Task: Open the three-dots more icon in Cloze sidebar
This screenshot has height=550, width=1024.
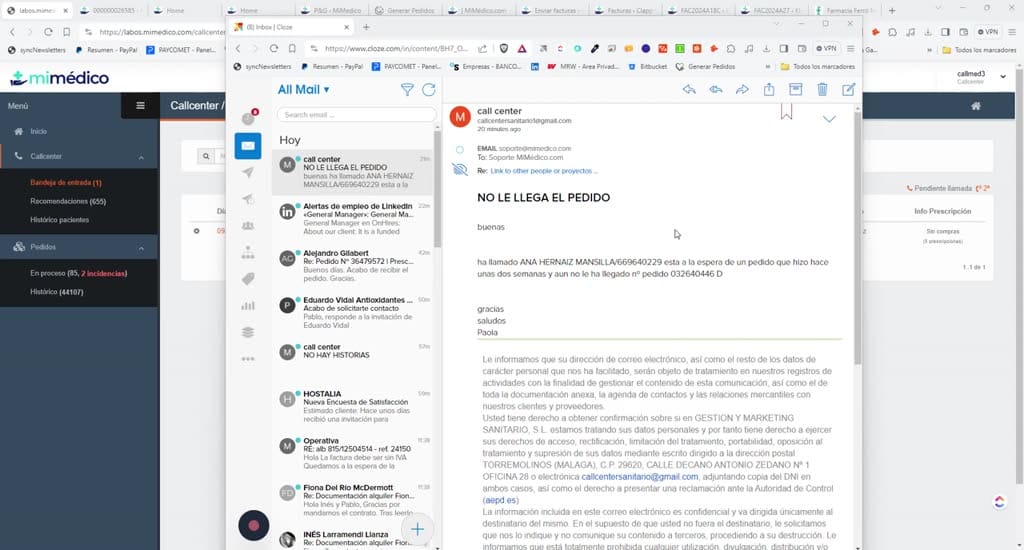Action: [x=248, y=359]
